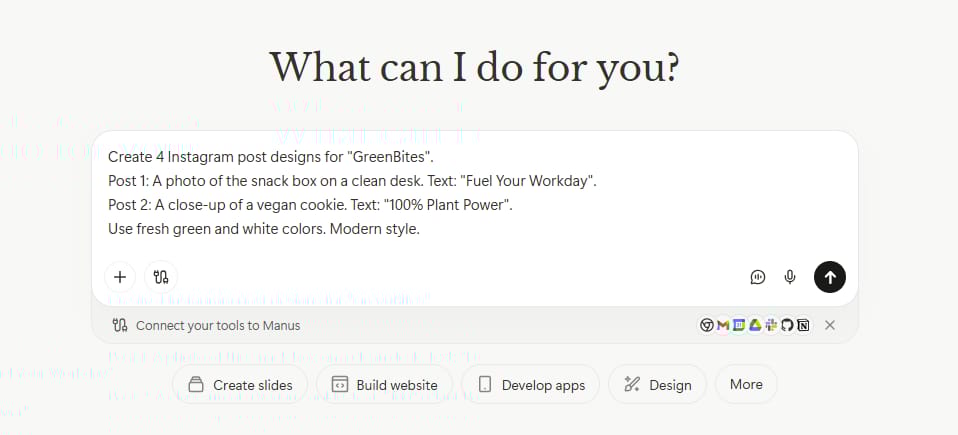The height and width of the screenshot is (435, 958).
Task: Click the "Fuel Your Workday" prompt line
Action: (352, 181)
